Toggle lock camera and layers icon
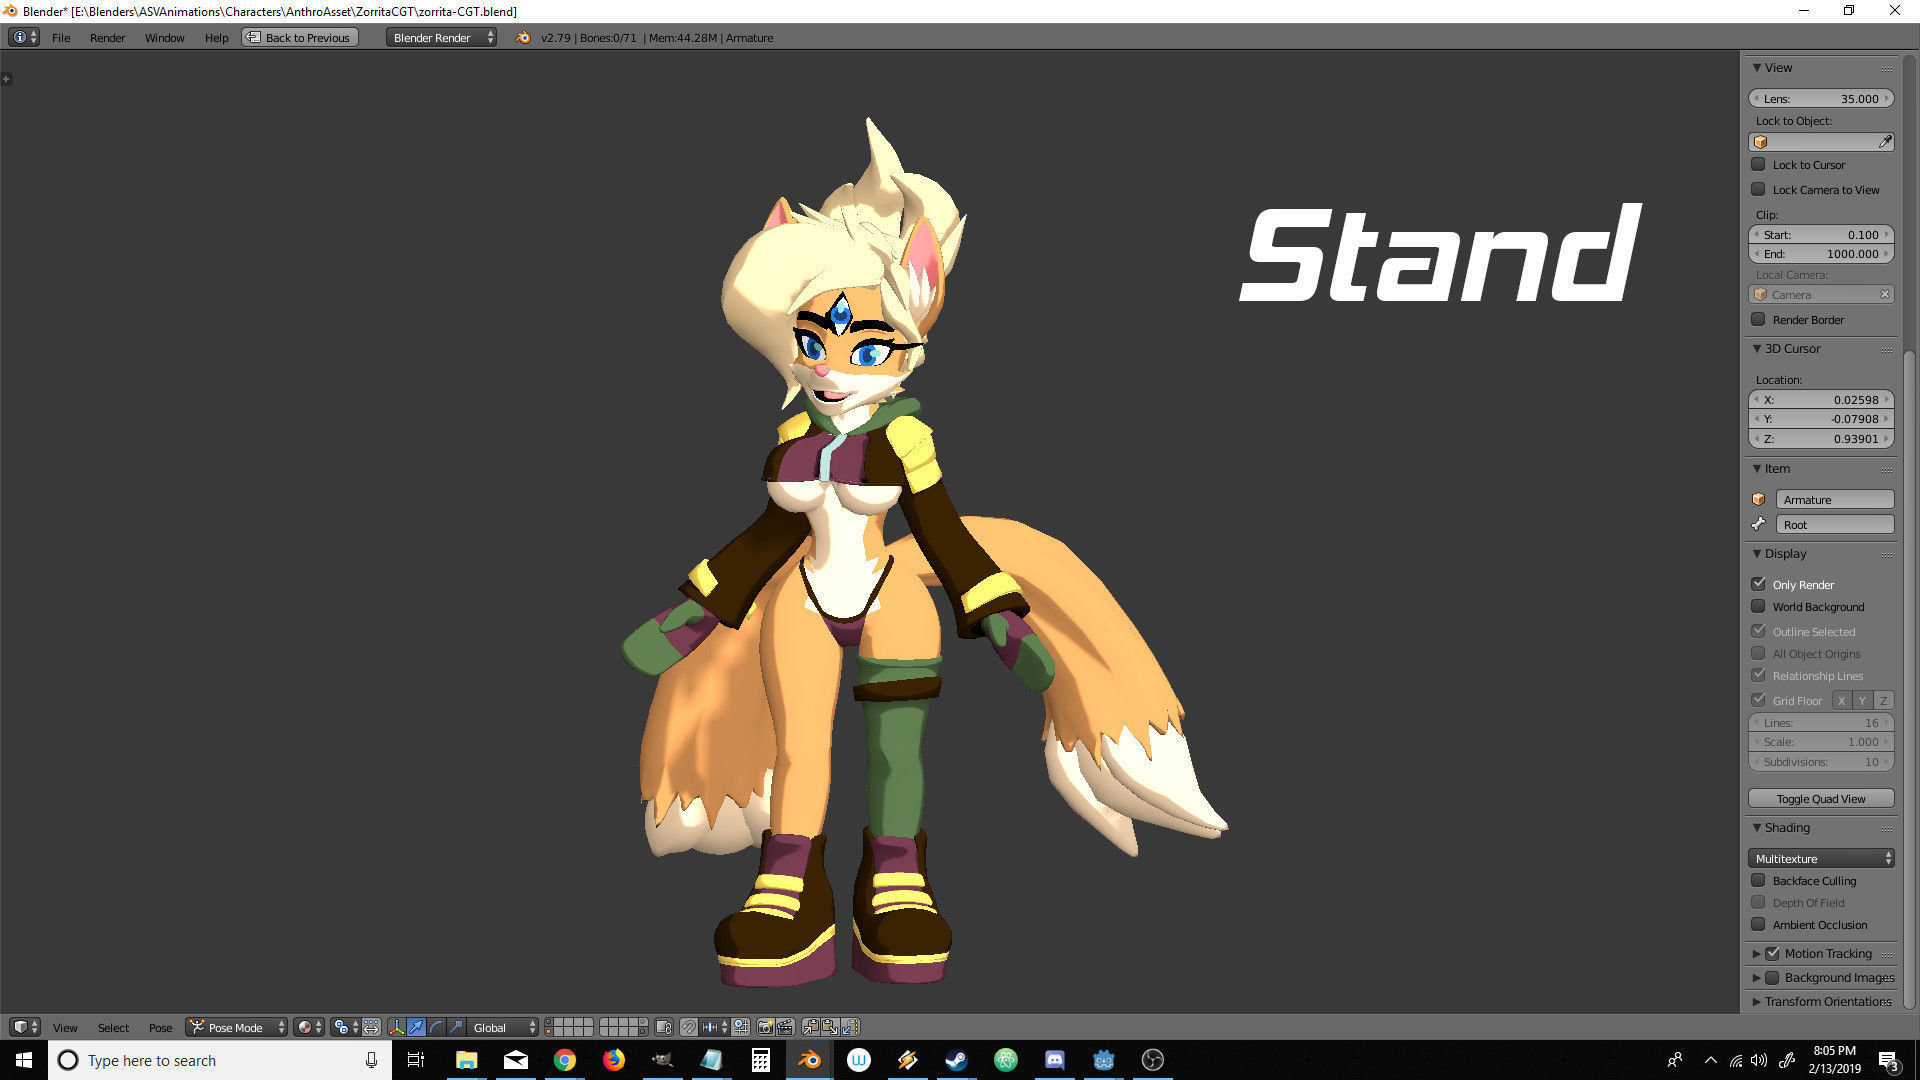1920x1080 pixels. [x=663, y=1027]
